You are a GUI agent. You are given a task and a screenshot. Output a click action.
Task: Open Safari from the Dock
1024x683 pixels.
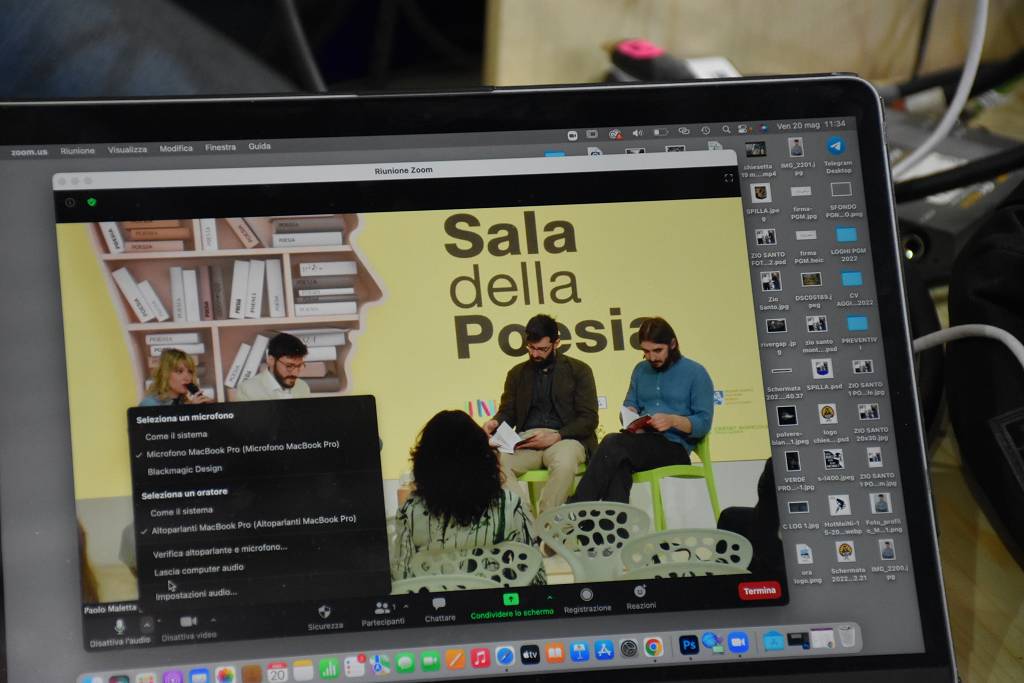click(x=505, y=656)
